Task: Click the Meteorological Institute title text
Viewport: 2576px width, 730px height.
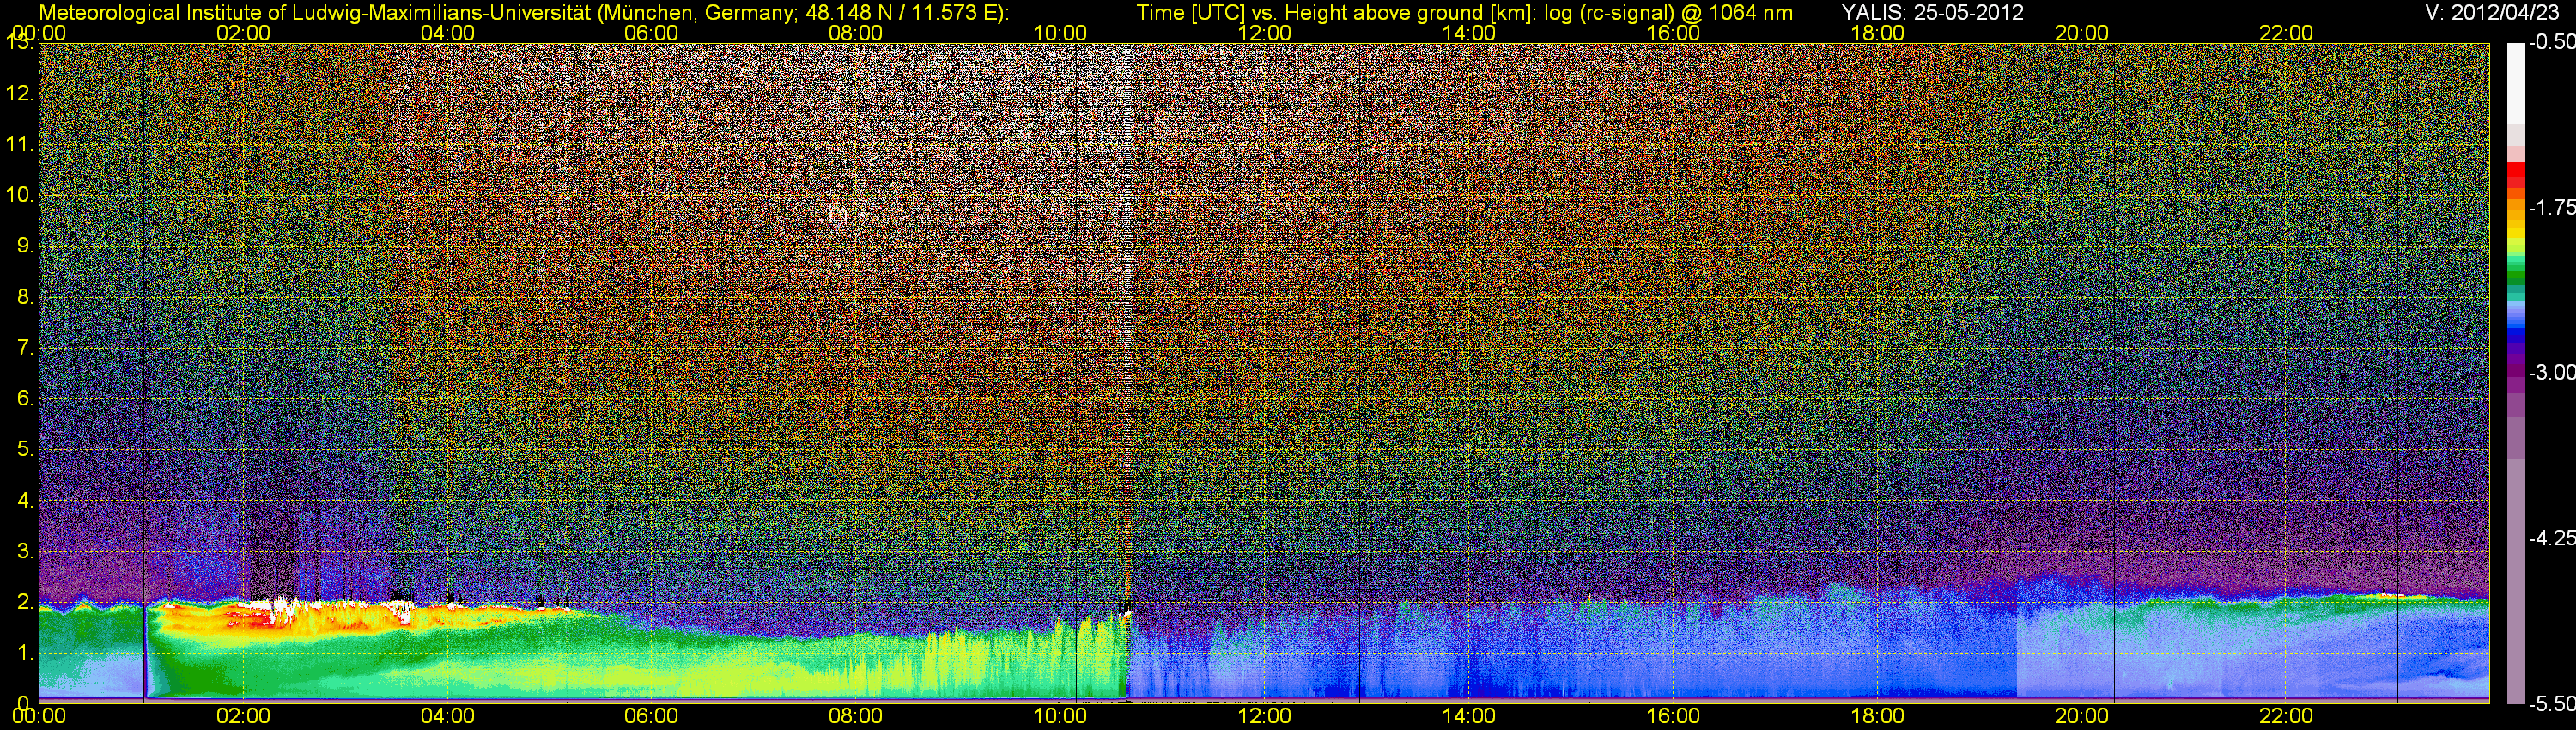Action: coord(522,12)
